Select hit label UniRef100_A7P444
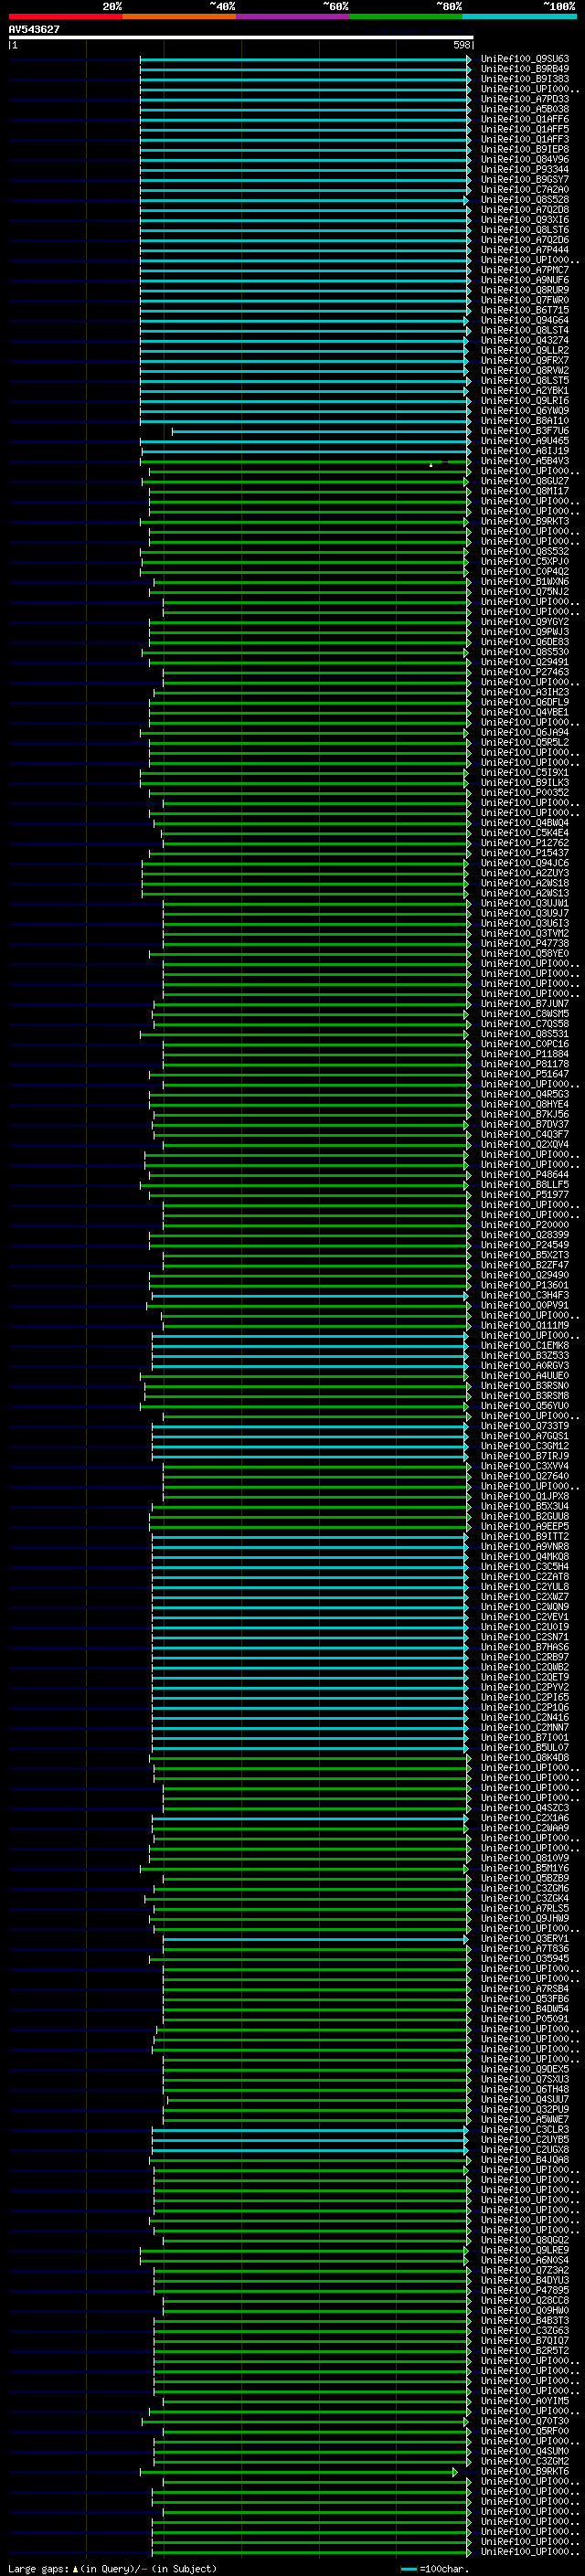Viewport: 585px width, 2576px height. [525, 250]
